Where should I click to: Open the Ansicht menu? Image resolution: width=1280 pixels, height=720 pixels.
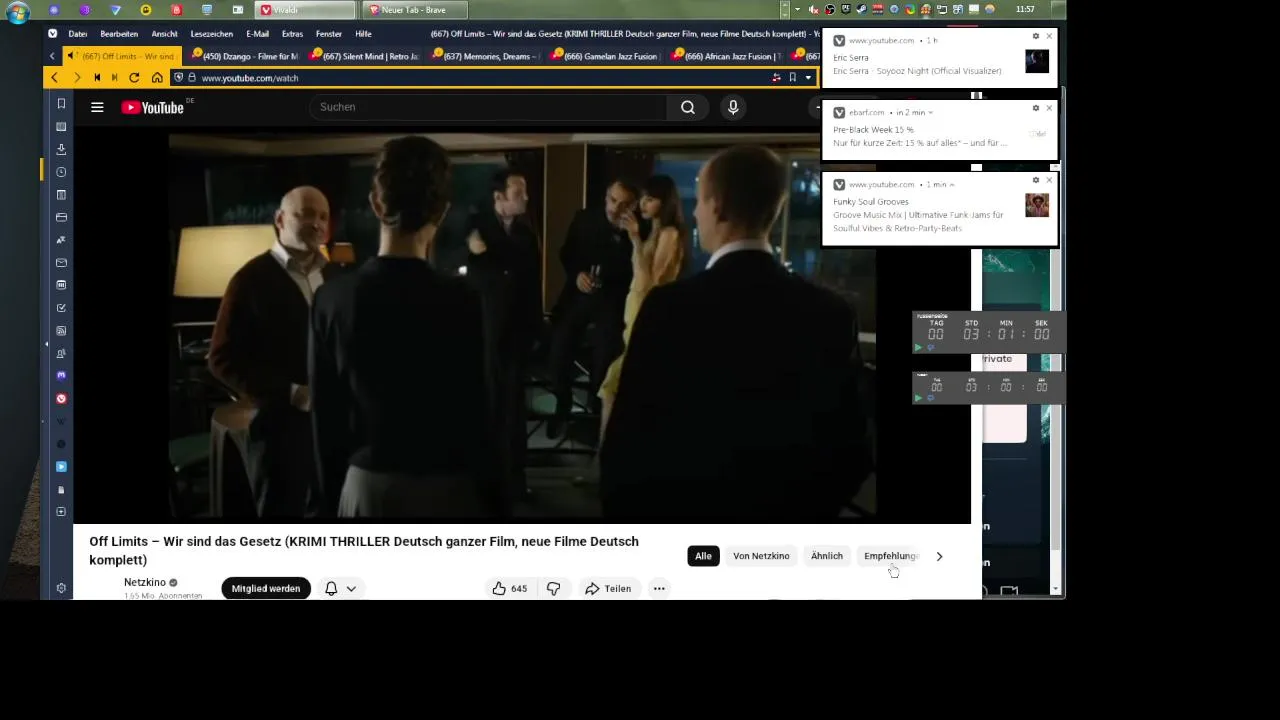[165, 34]
